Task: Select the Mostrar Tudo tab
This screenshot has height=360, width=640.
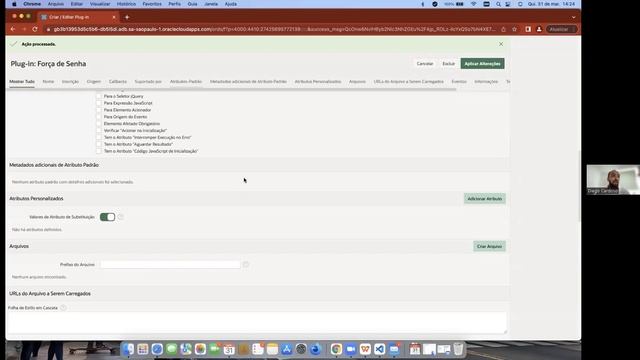Action: click(22, 82)
